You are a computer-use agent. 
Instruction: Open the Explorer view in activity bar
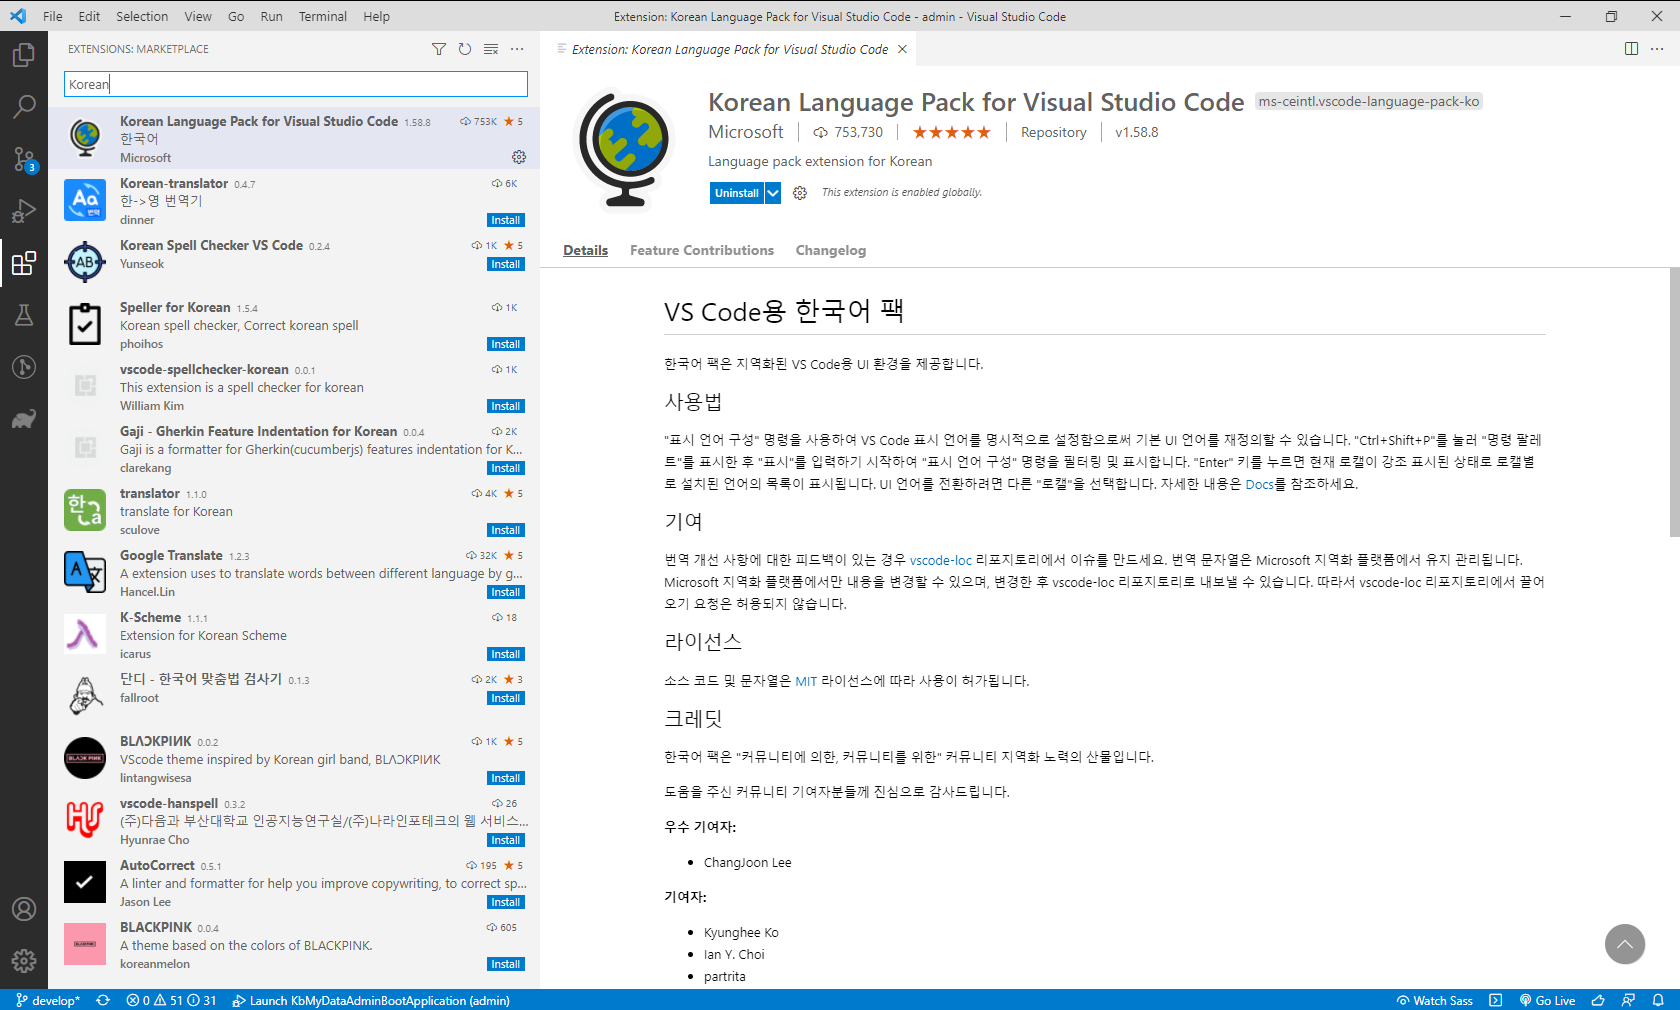pos(24,55)
